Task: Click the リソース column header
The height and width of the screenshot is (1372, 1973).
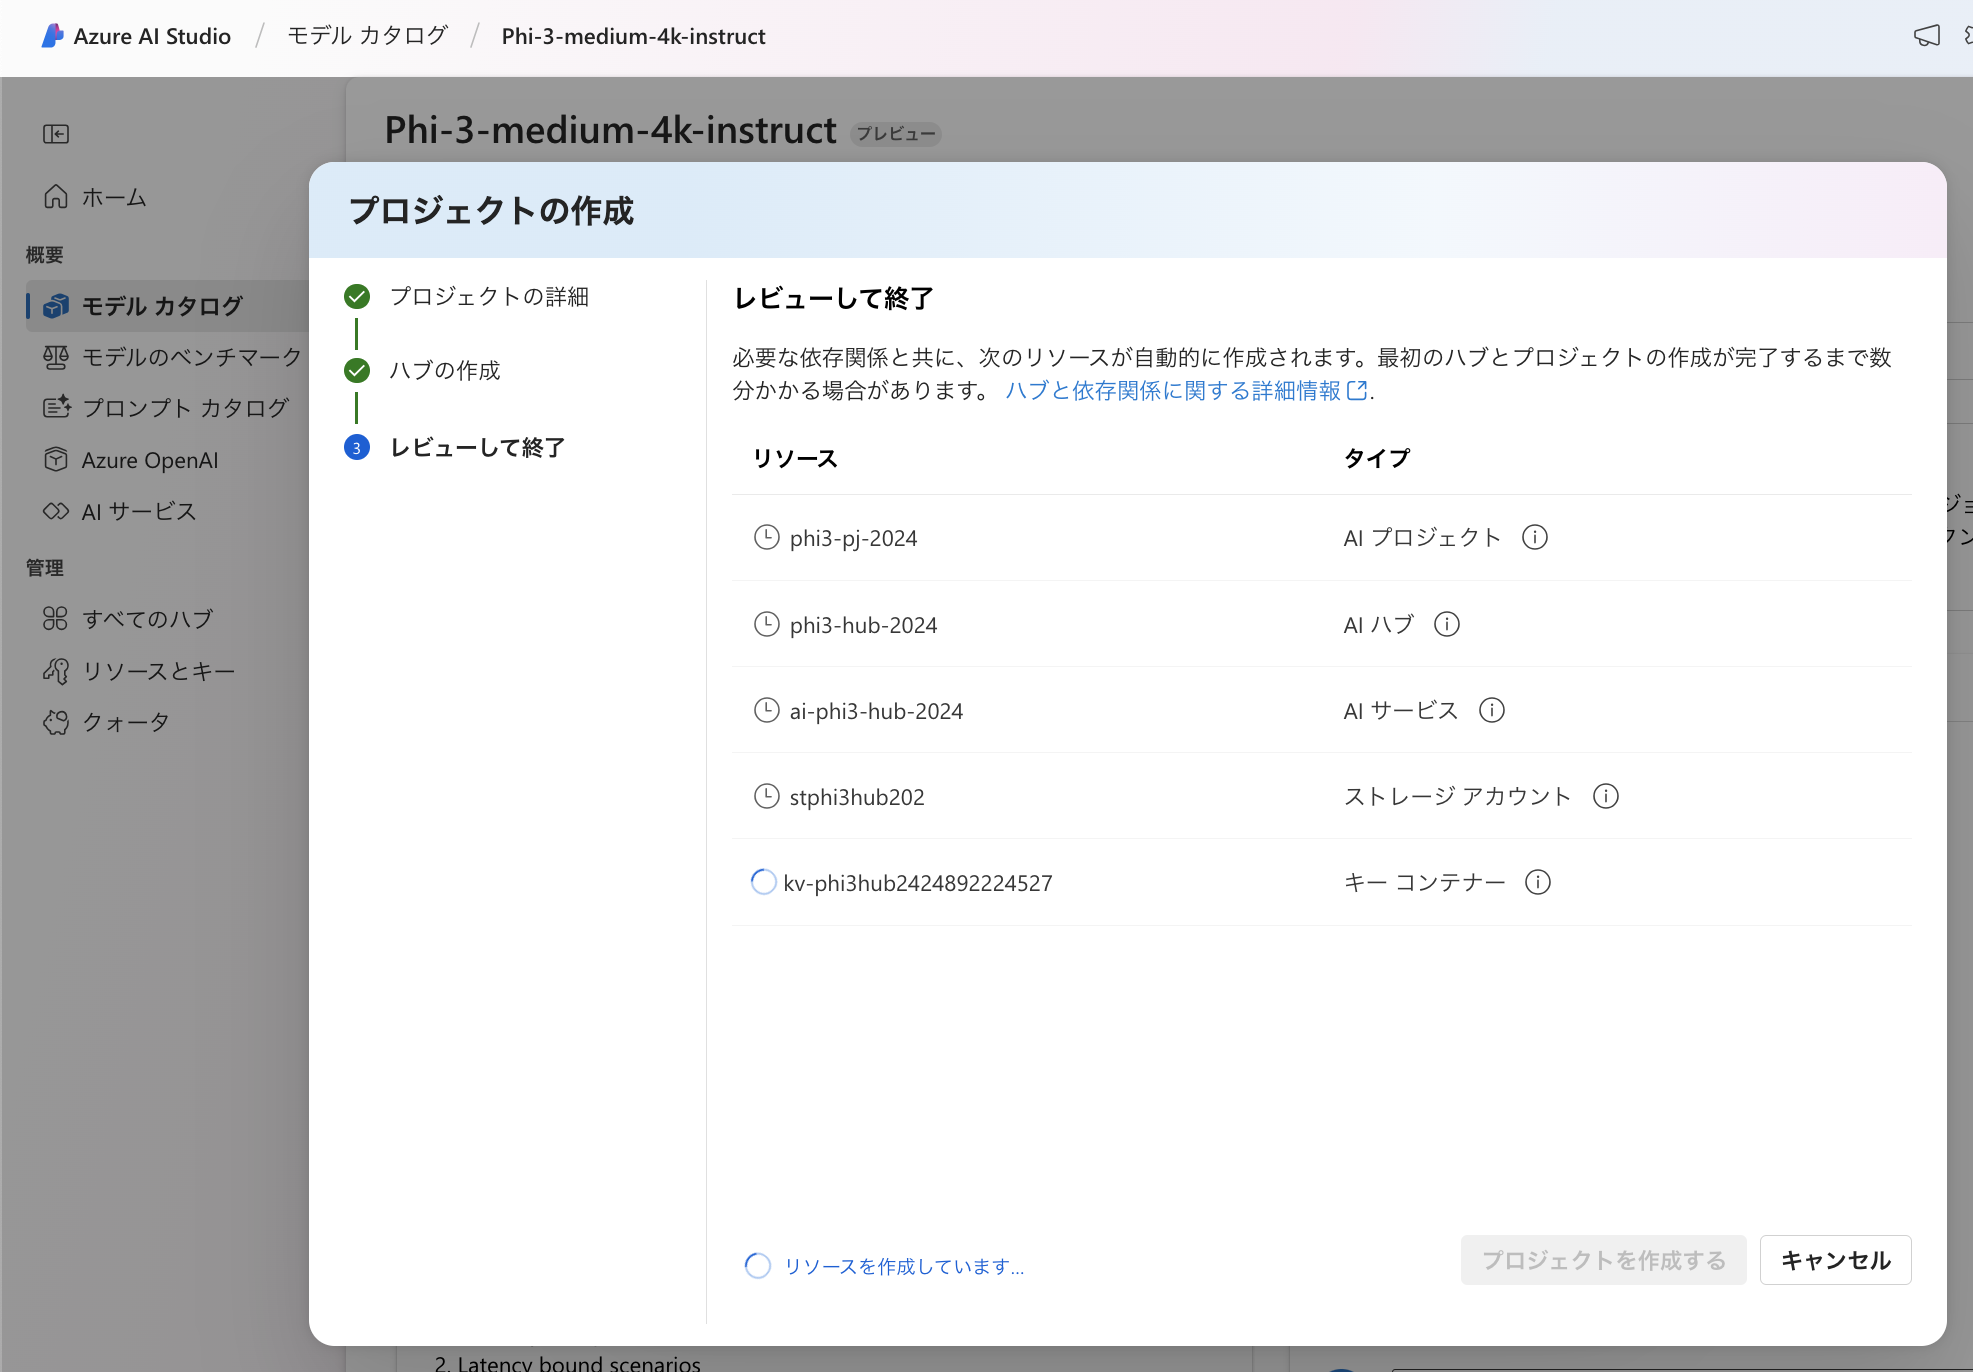Action: 795,459
